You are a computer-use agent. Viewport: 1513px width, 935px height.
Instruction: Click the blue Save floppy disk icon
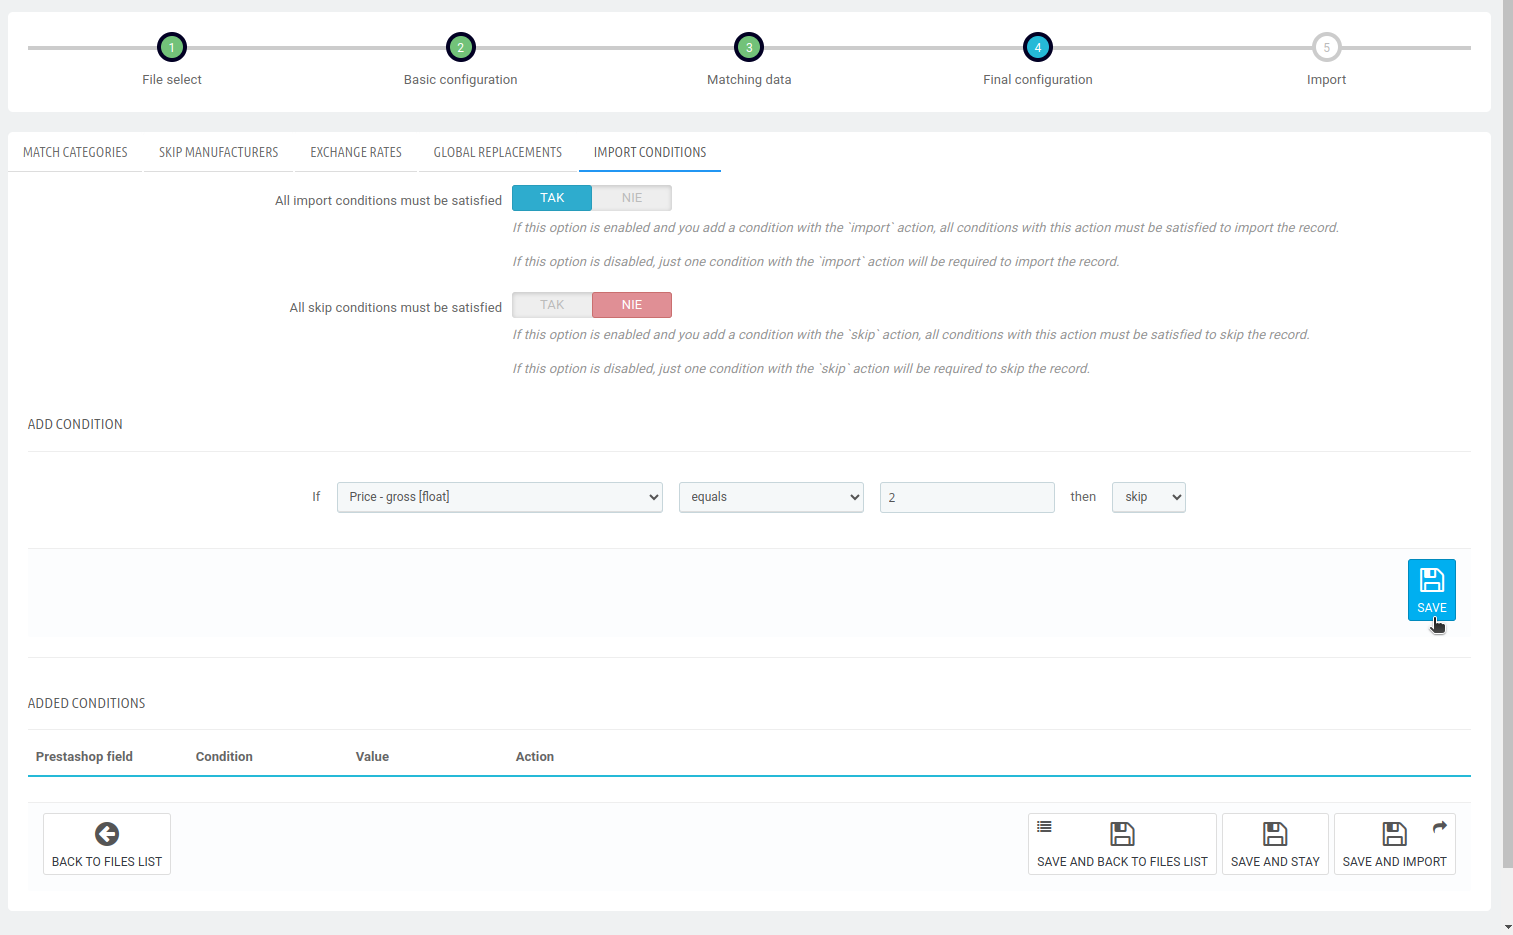(1431, 580)
